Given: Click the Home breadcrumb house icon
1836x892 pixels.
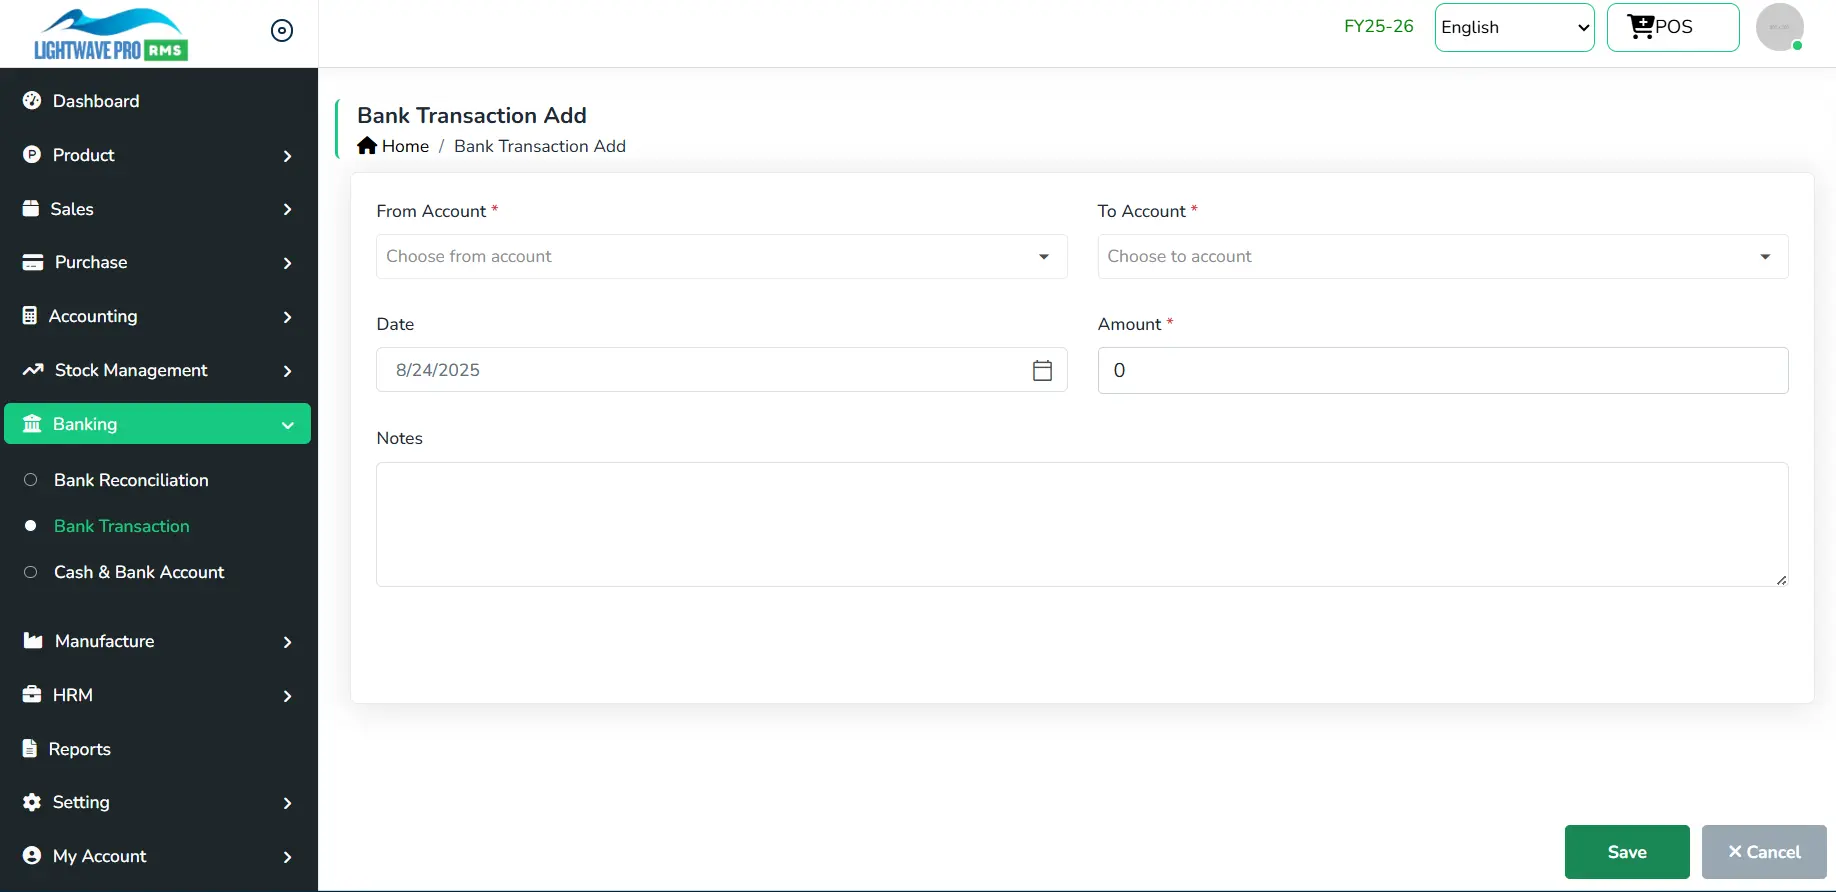Looking at the screenshot, I should [x=367, y=146].
